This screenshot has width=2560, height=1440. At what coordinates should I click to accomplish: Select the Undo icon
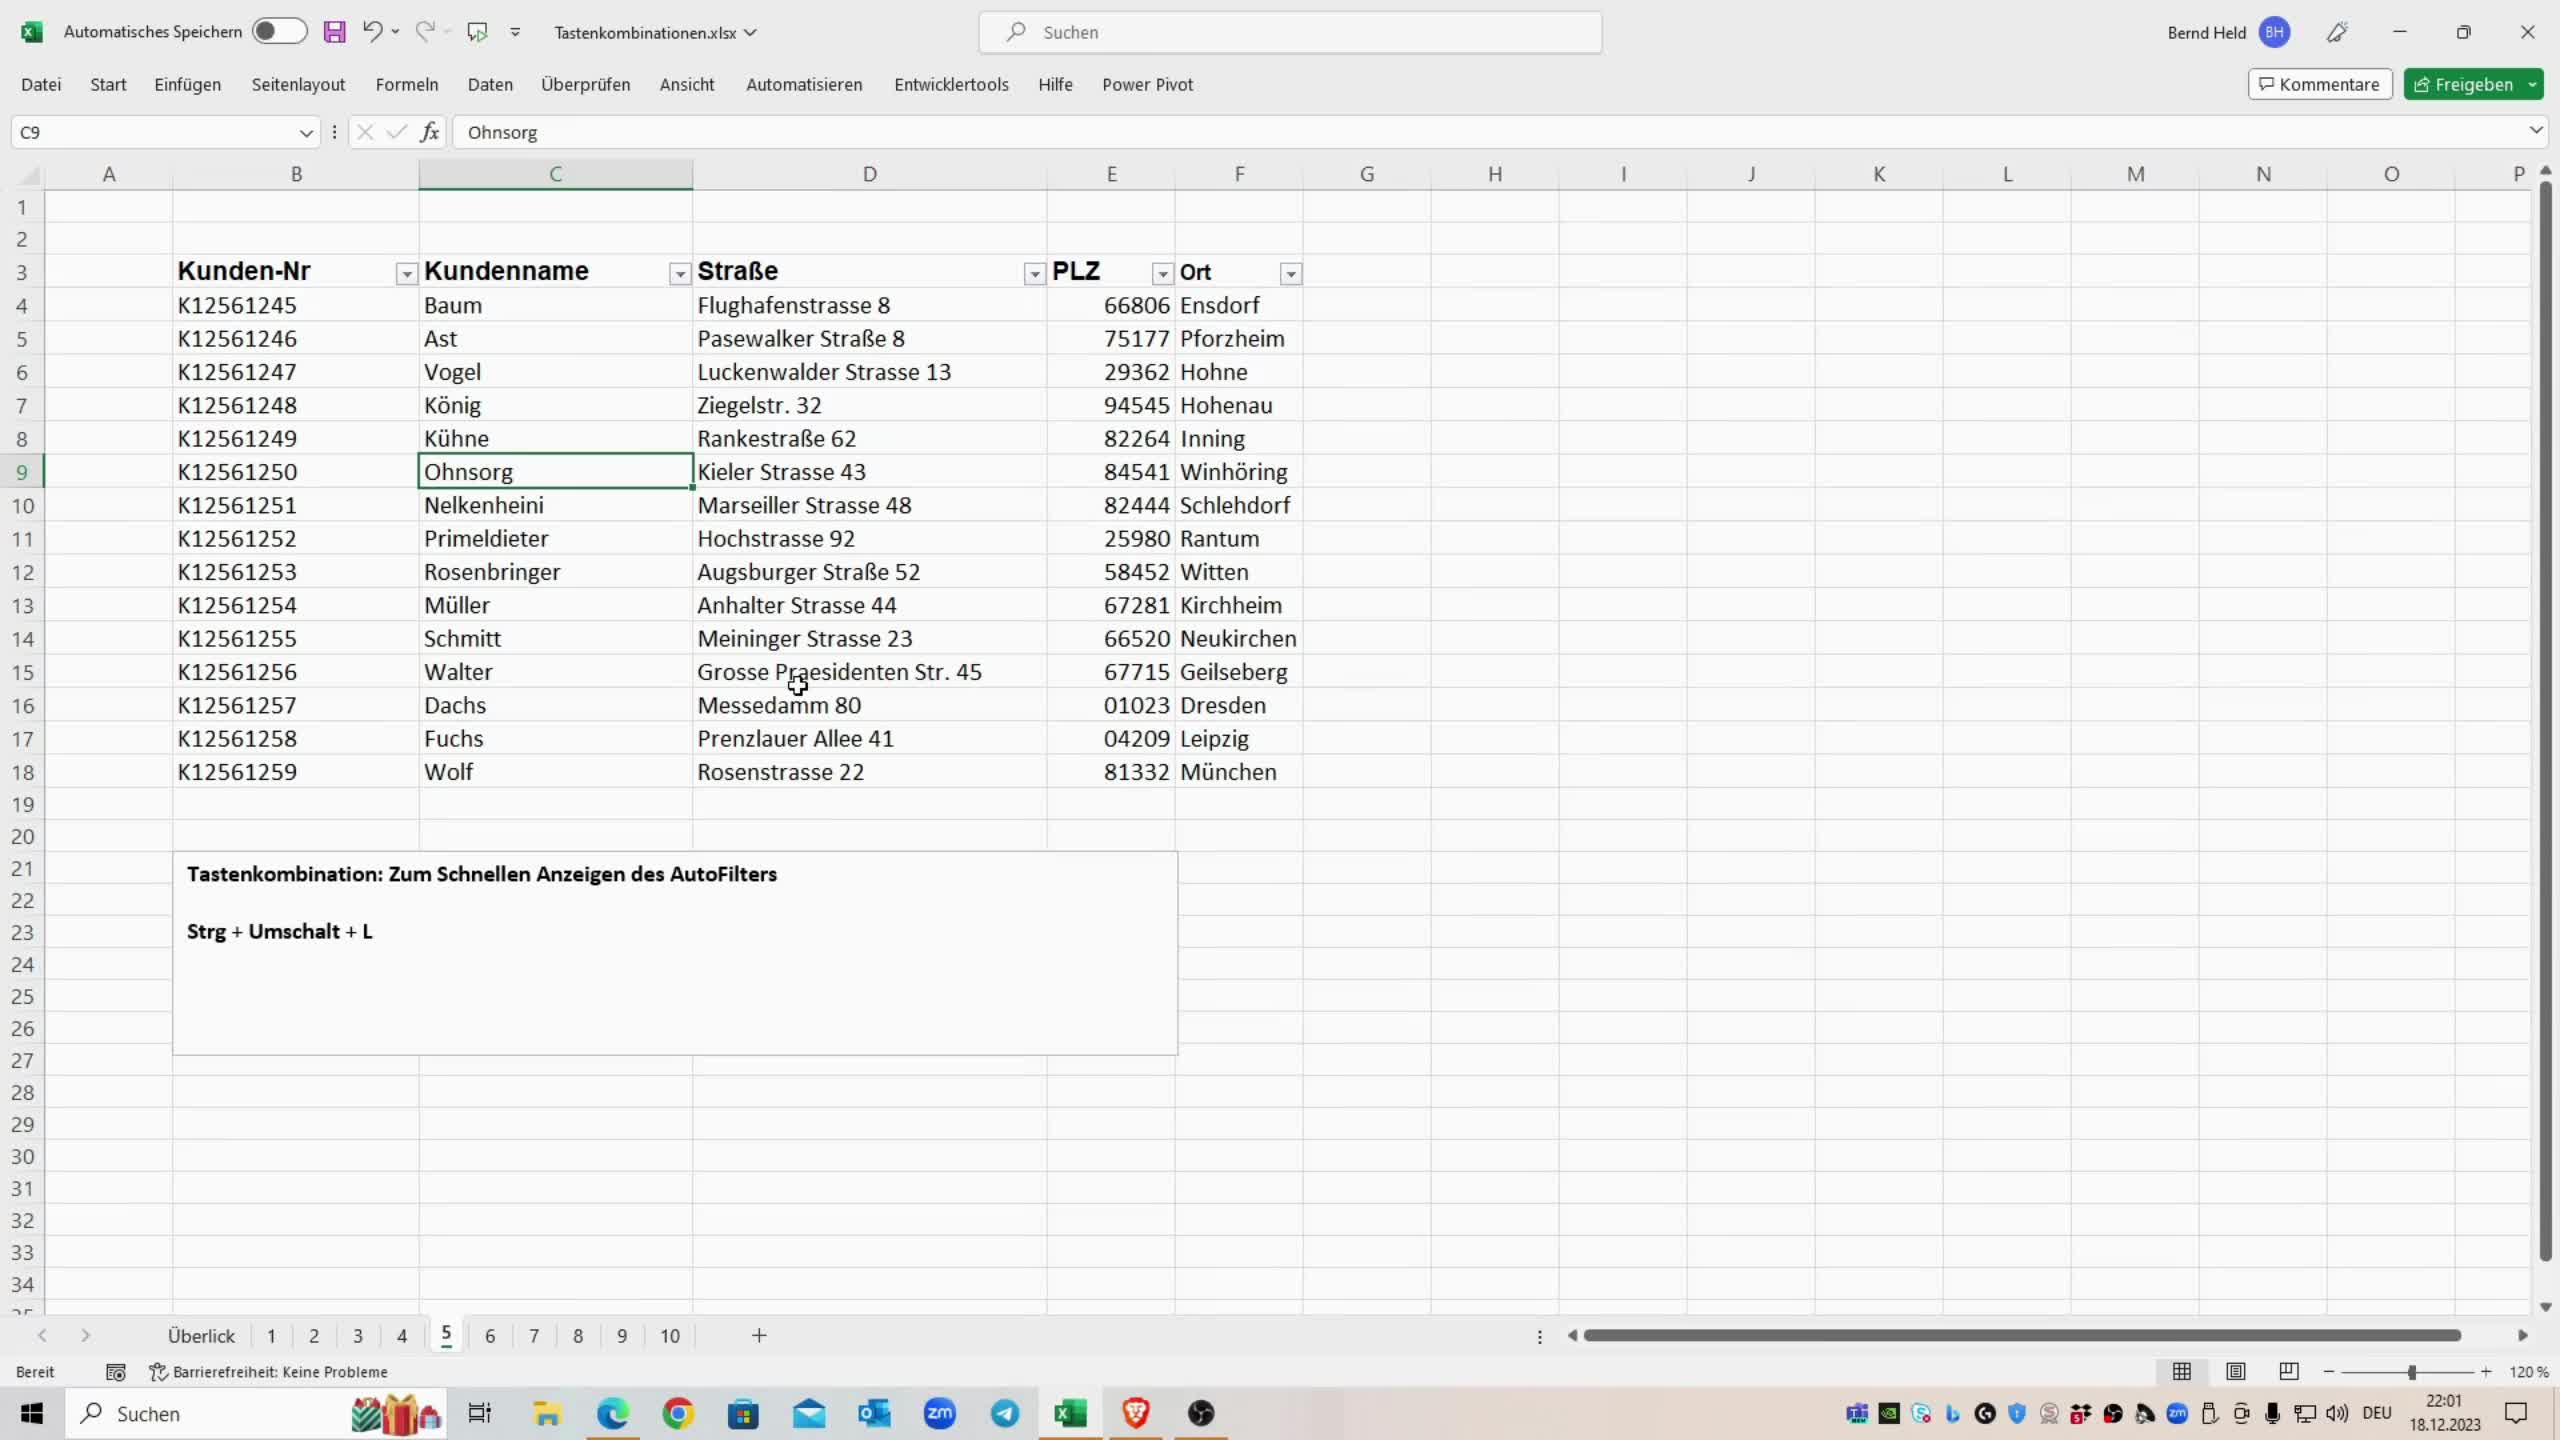[372, 31]
